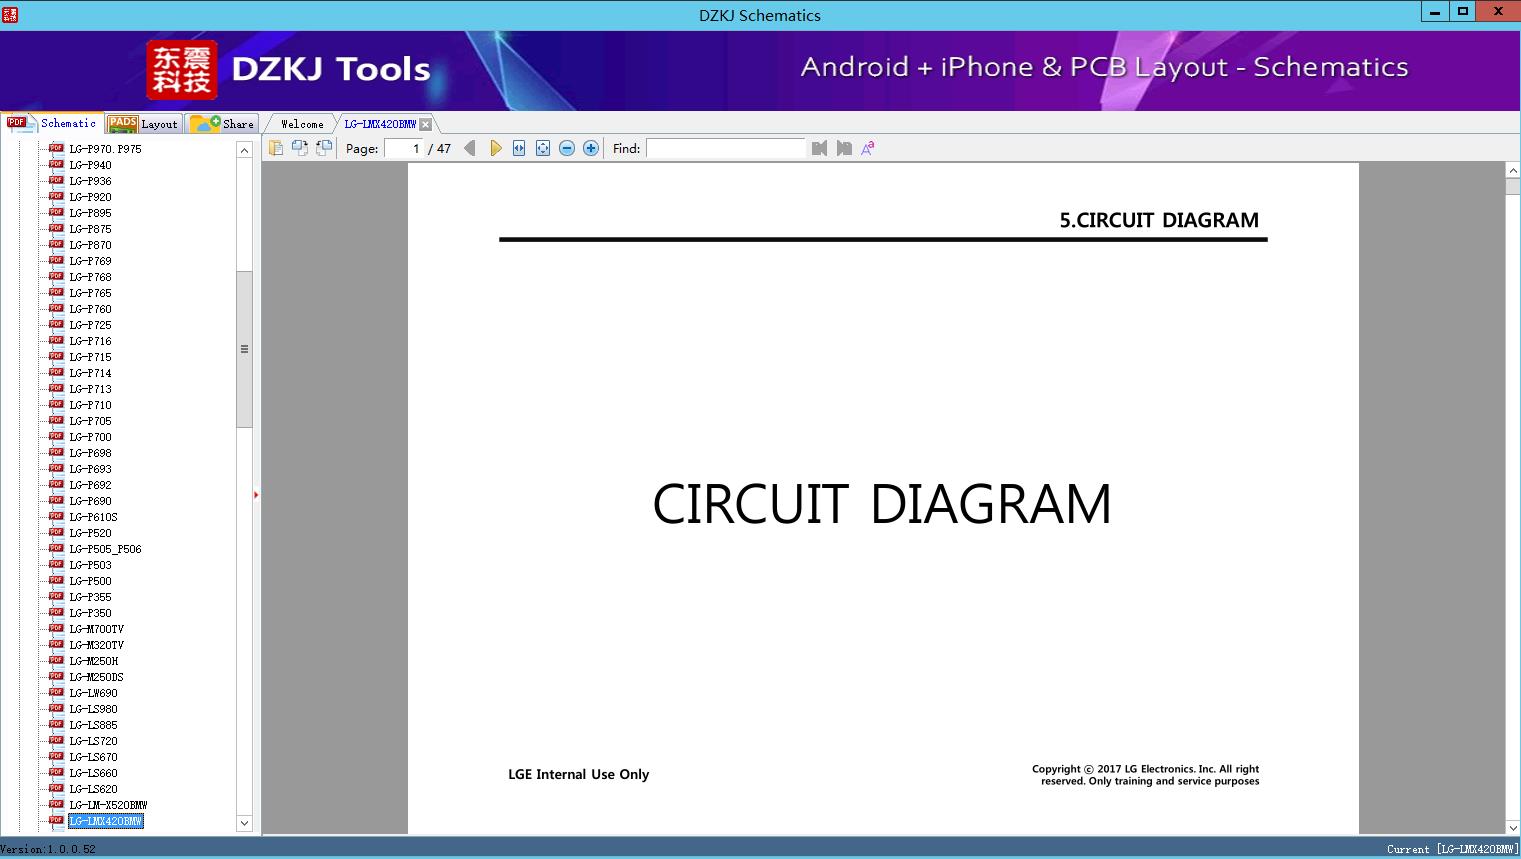The image size is (1521, 859).
Task: Open LG-P714 schematic
Action: 90,373
